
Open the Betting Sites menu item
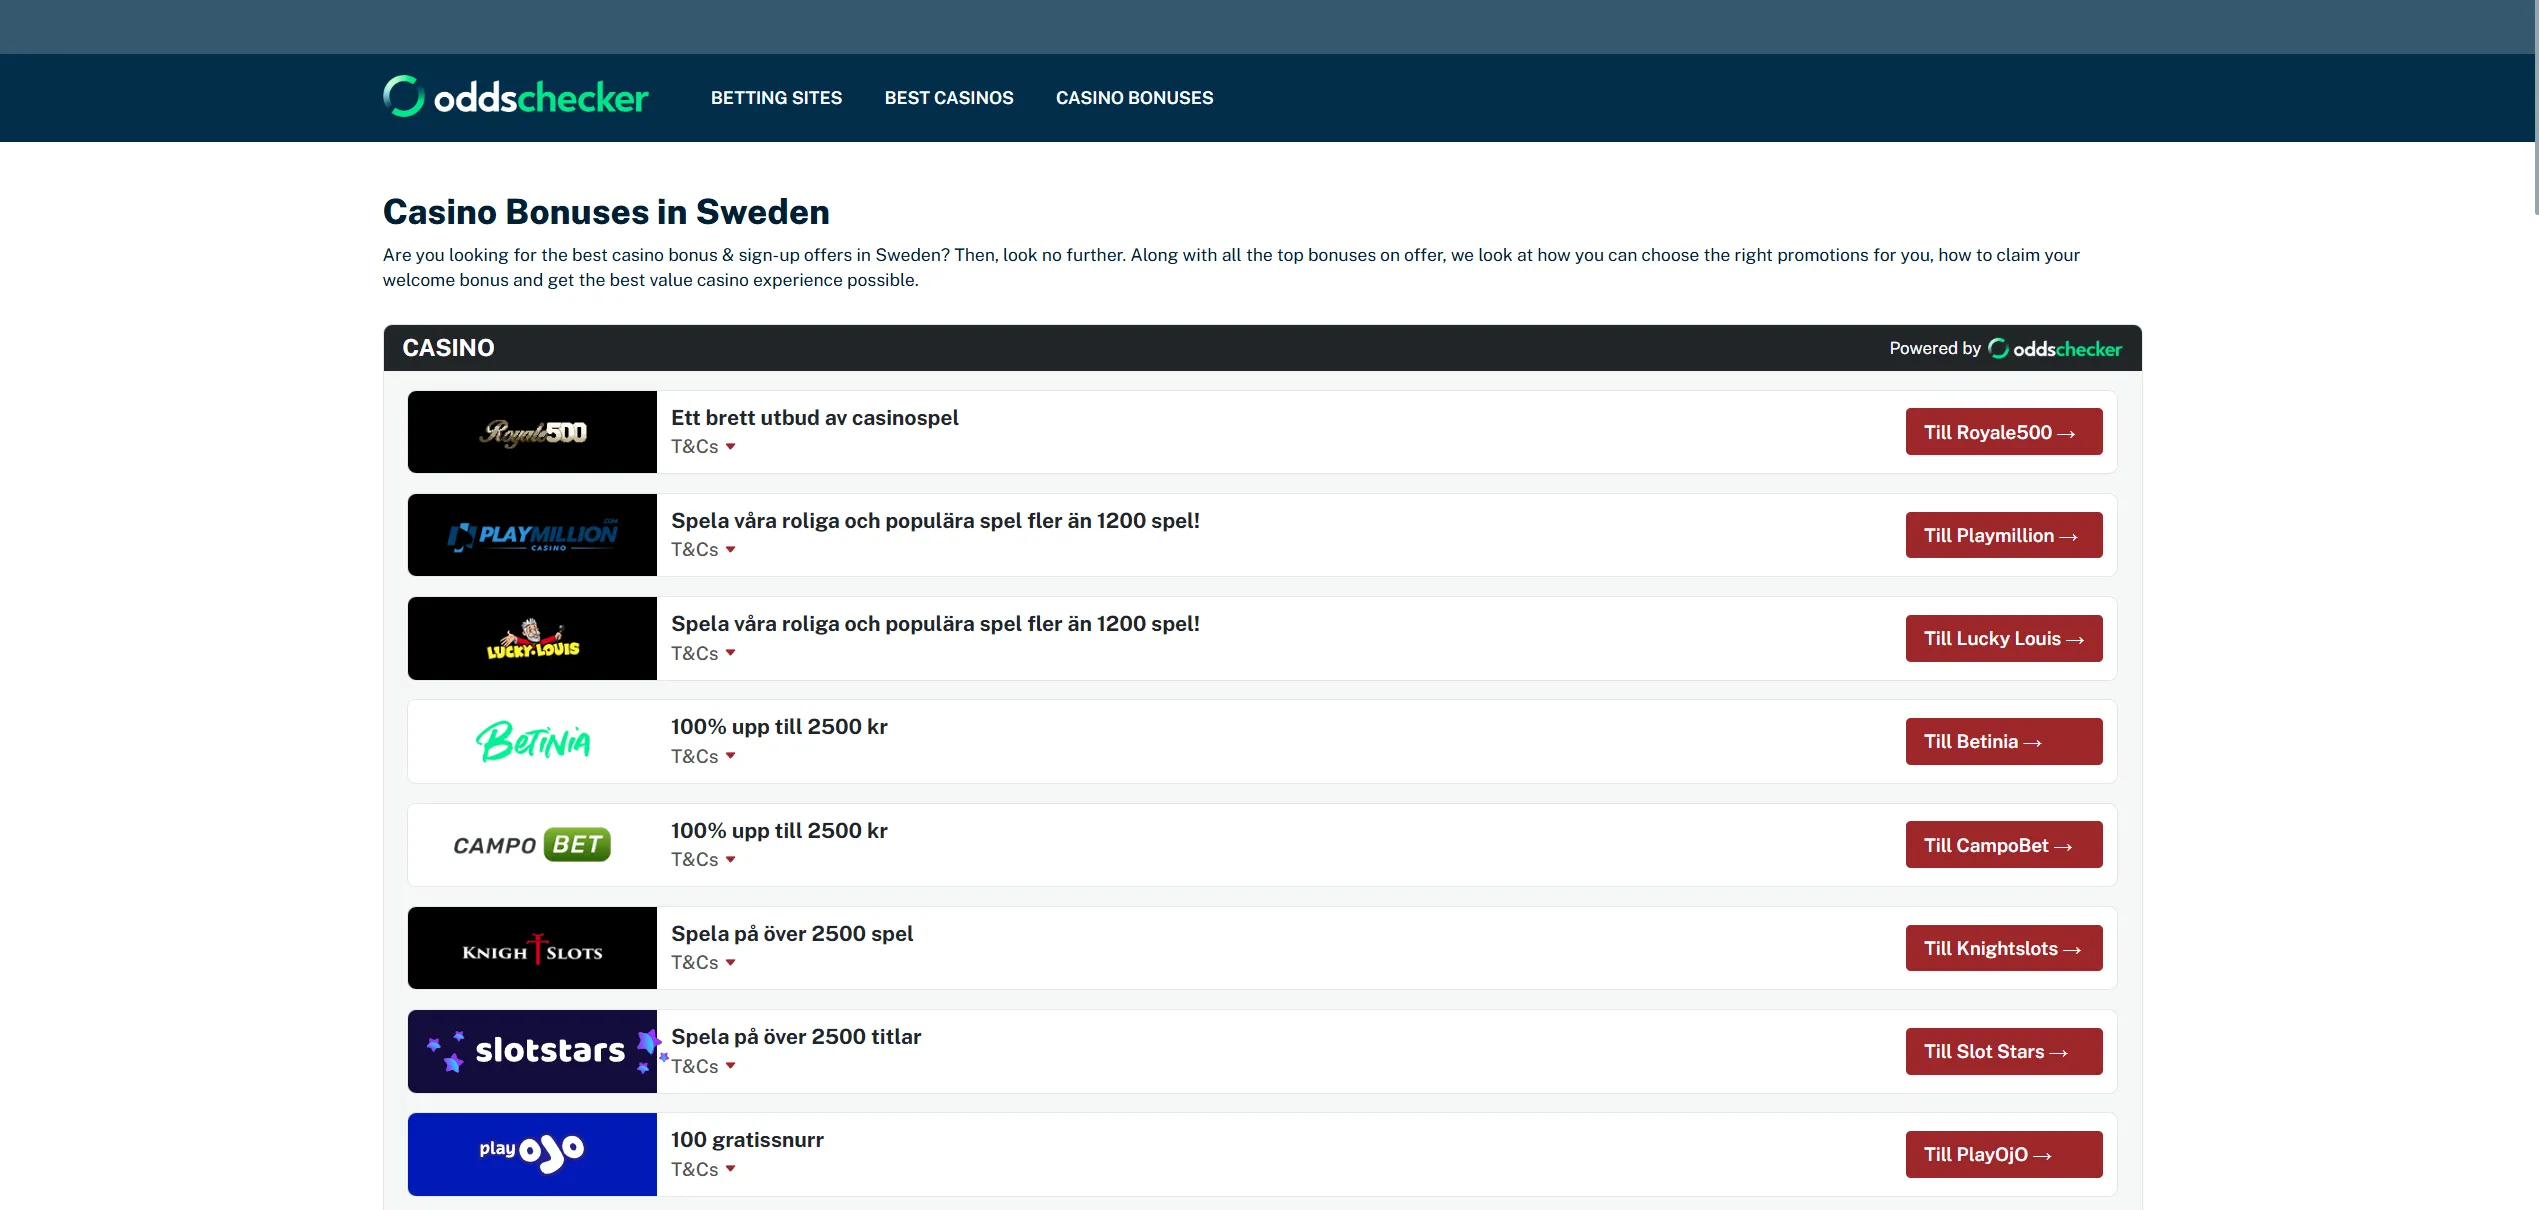tap(776, 98)
